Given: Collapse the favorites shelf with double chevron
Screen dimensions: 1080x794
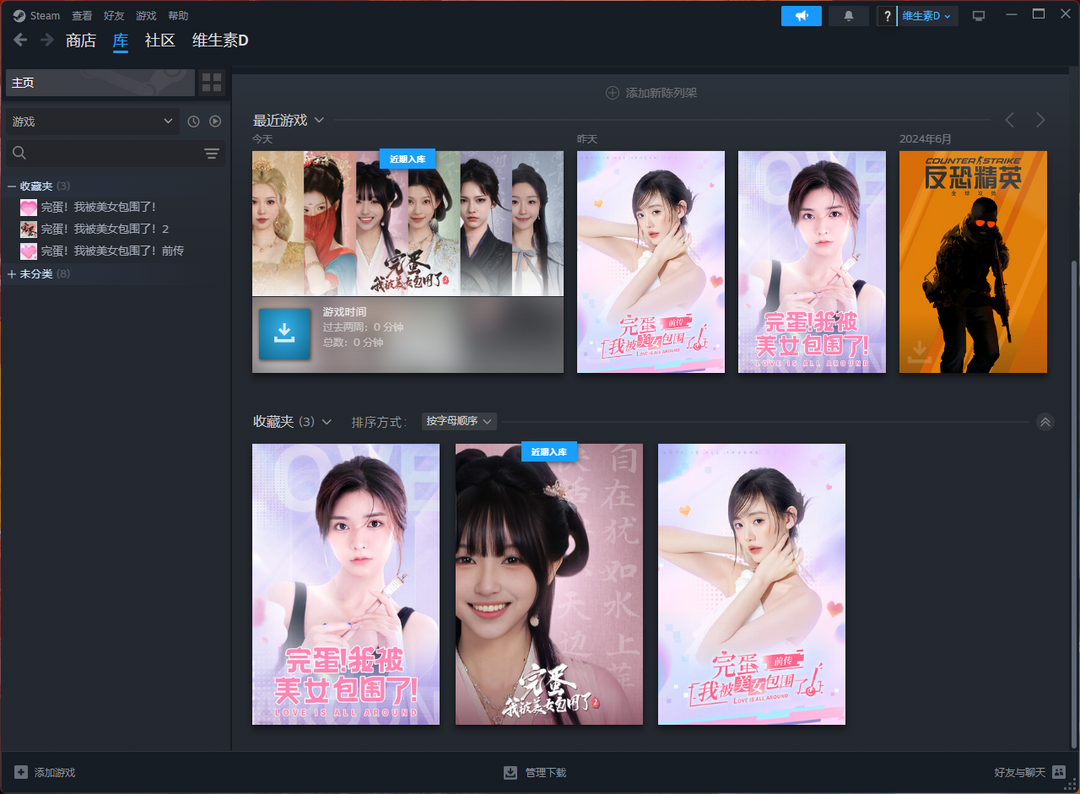Looking at the screenshot, I should [x=1045, y=422].
